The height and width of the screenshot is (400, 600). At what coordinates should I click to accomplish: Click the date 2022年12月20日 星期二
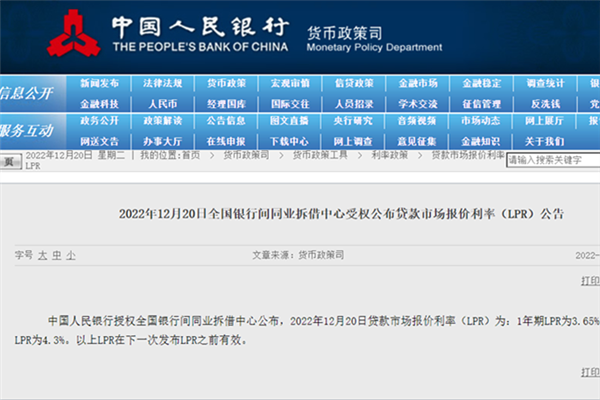[75, 155]
